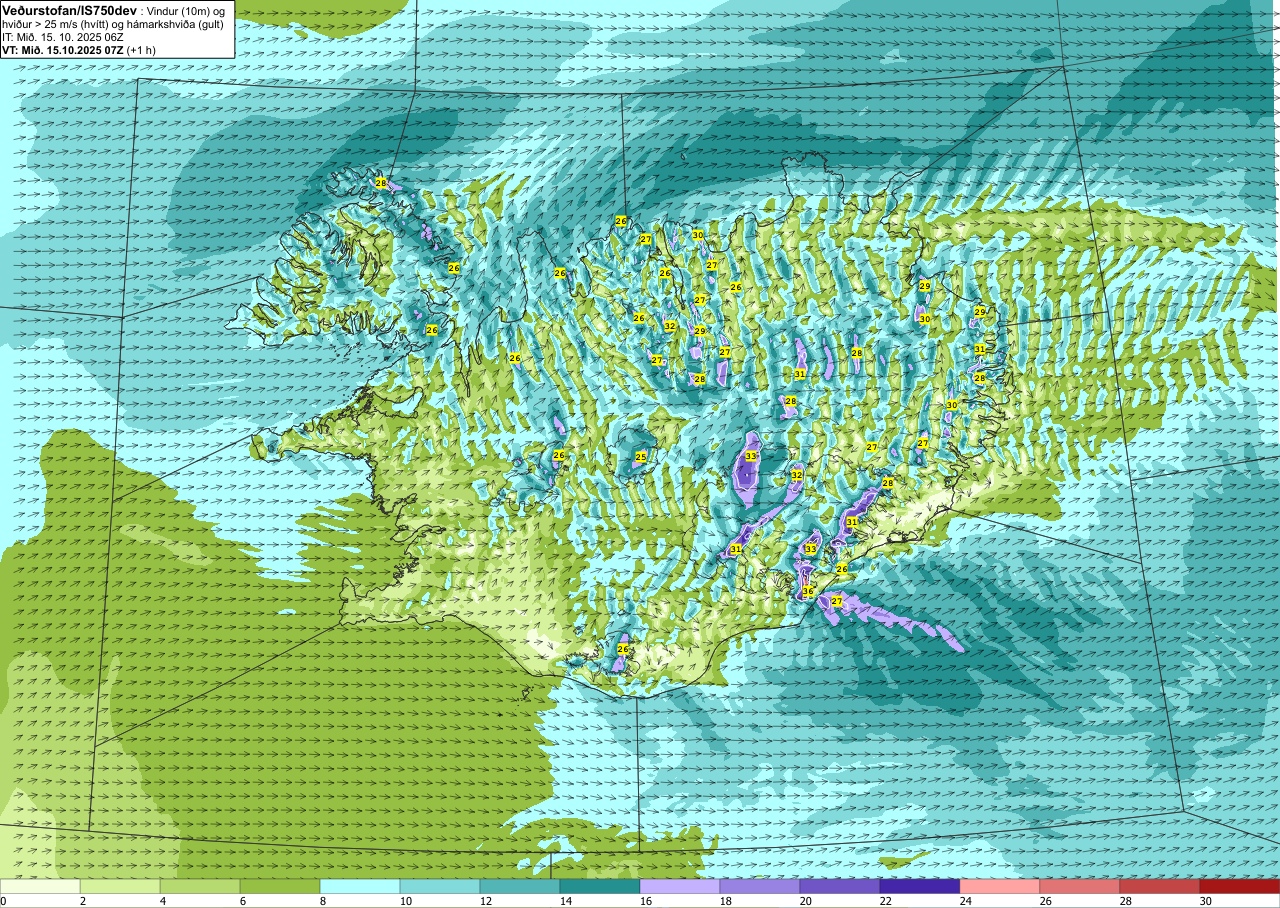
Task: Pick the 20–22 m/s violet legend swatch
Action: [840, 886]
